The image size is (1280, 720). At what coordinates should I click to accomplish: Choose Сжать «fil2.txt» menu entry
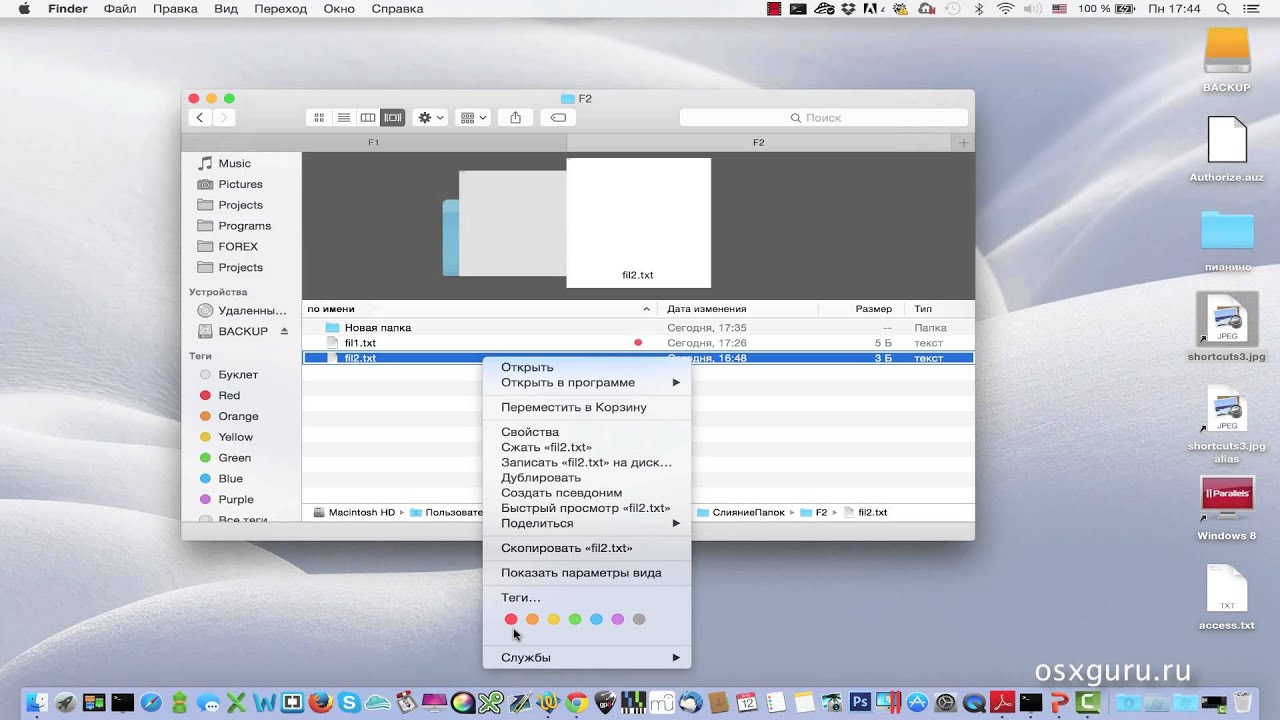coord(586,448)
